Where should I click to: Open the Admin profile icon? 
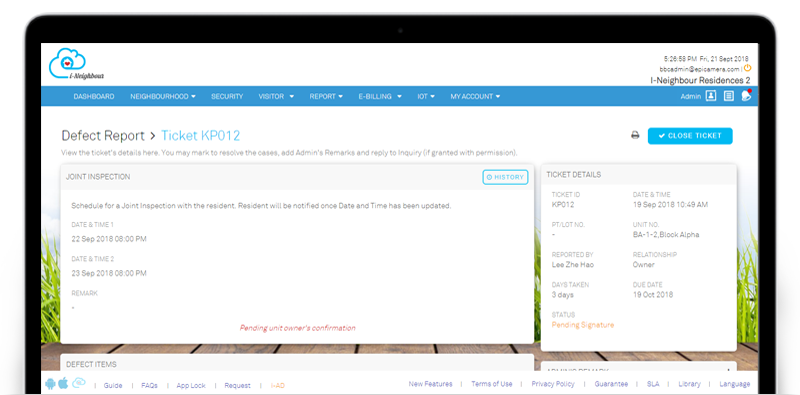tap(711, 96)
